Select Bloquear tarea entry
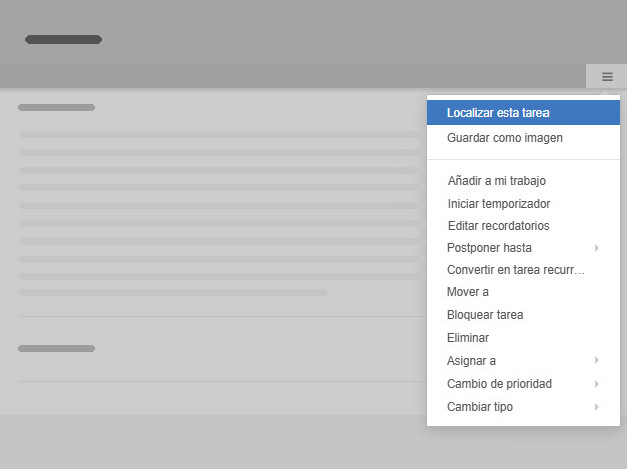The width and height of the screenshot is (627, 469). click(x=523, y=315)
